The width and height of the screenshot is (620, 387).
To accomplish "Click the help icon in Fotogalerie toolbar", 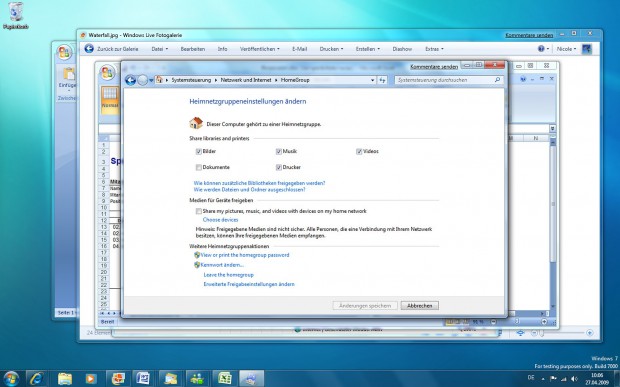I will 541,49.
